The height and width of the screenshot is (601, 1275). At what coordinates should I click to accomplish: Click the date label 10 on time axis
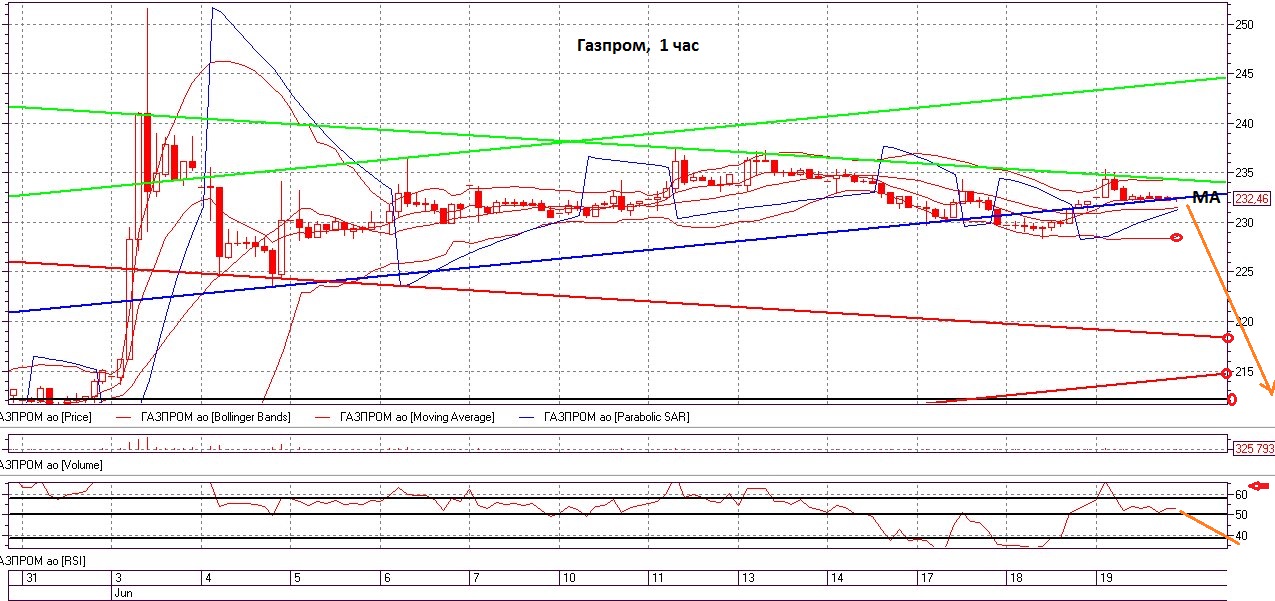coord(567,578)
